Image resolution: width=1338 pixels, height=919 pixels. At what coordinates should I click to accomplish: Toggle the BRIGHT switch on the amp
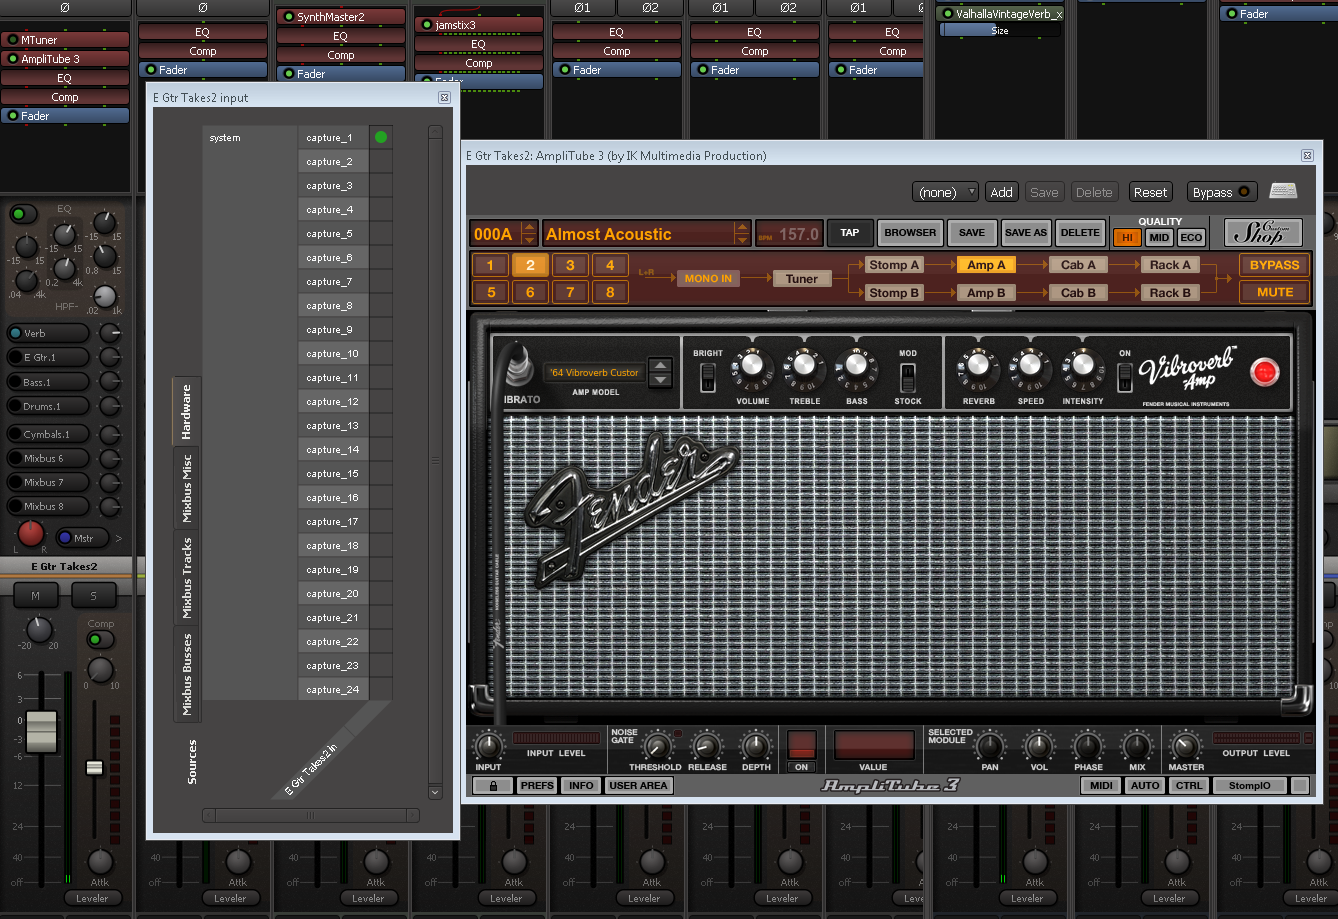(x=708, y=377)
